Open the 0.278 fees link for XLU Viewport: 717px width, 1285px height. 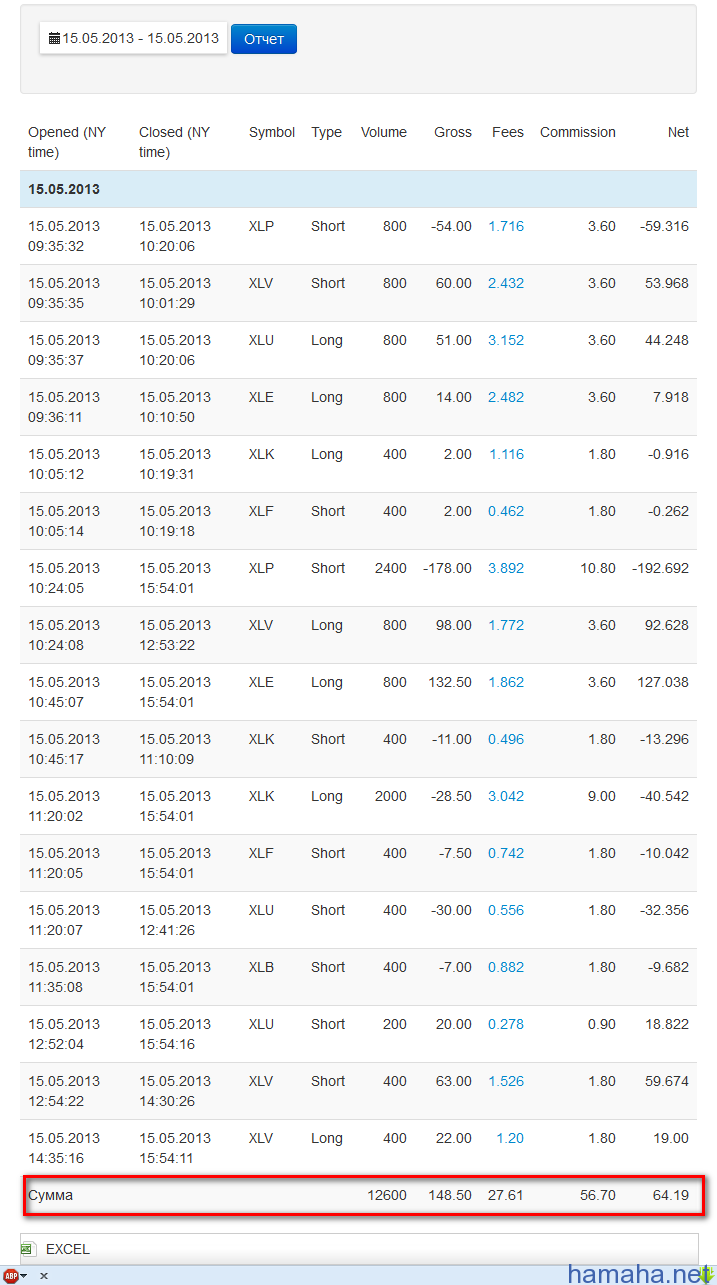[x=506, y=1024]
